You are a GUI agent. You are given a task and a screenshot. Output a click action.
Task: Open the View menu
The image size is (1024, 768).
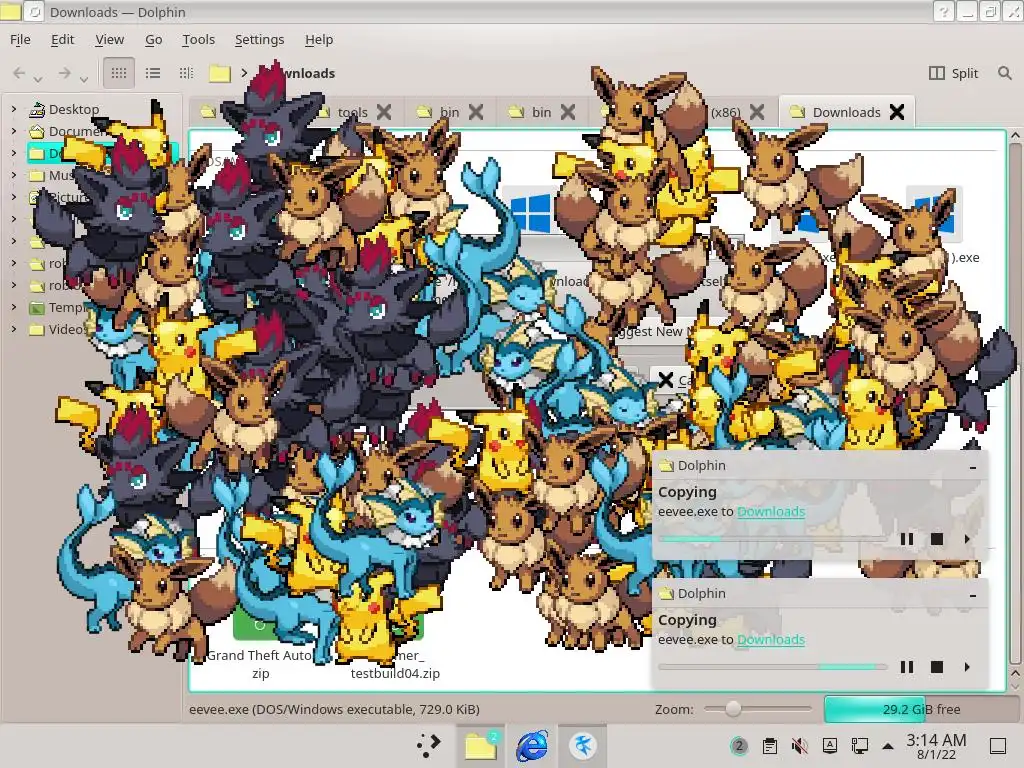[110, 40]
